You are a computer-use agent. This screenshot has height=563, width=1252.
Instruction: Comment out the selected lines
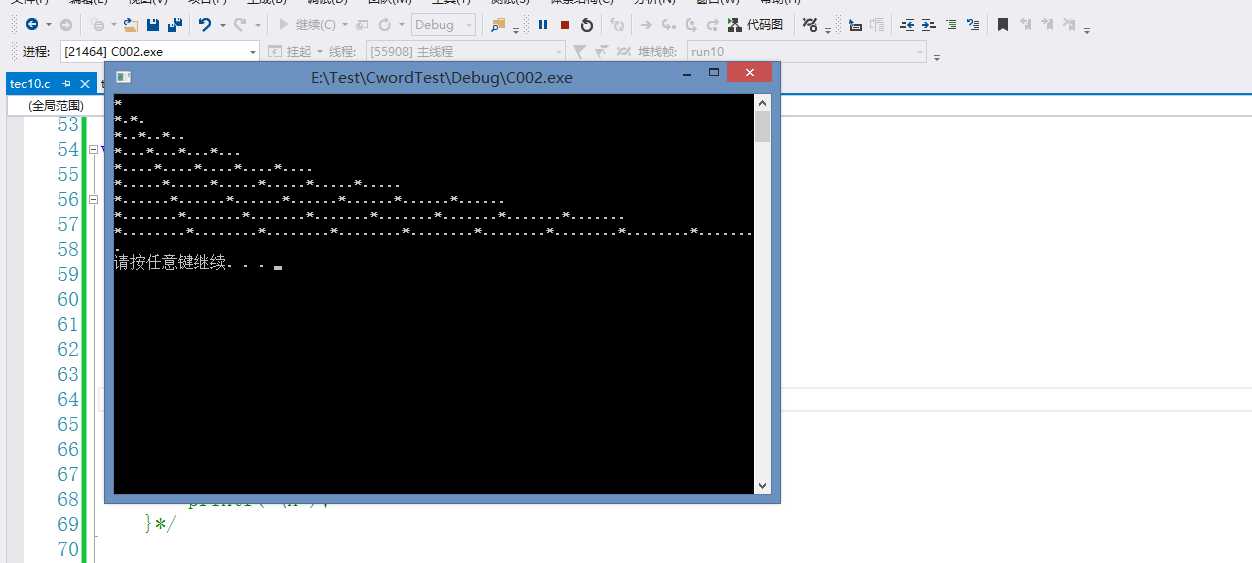tap(951, 24)
